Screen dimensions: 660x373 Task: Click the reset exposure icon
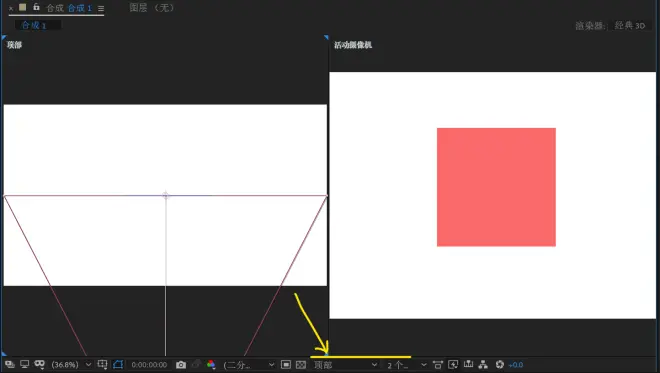point(500,365)
